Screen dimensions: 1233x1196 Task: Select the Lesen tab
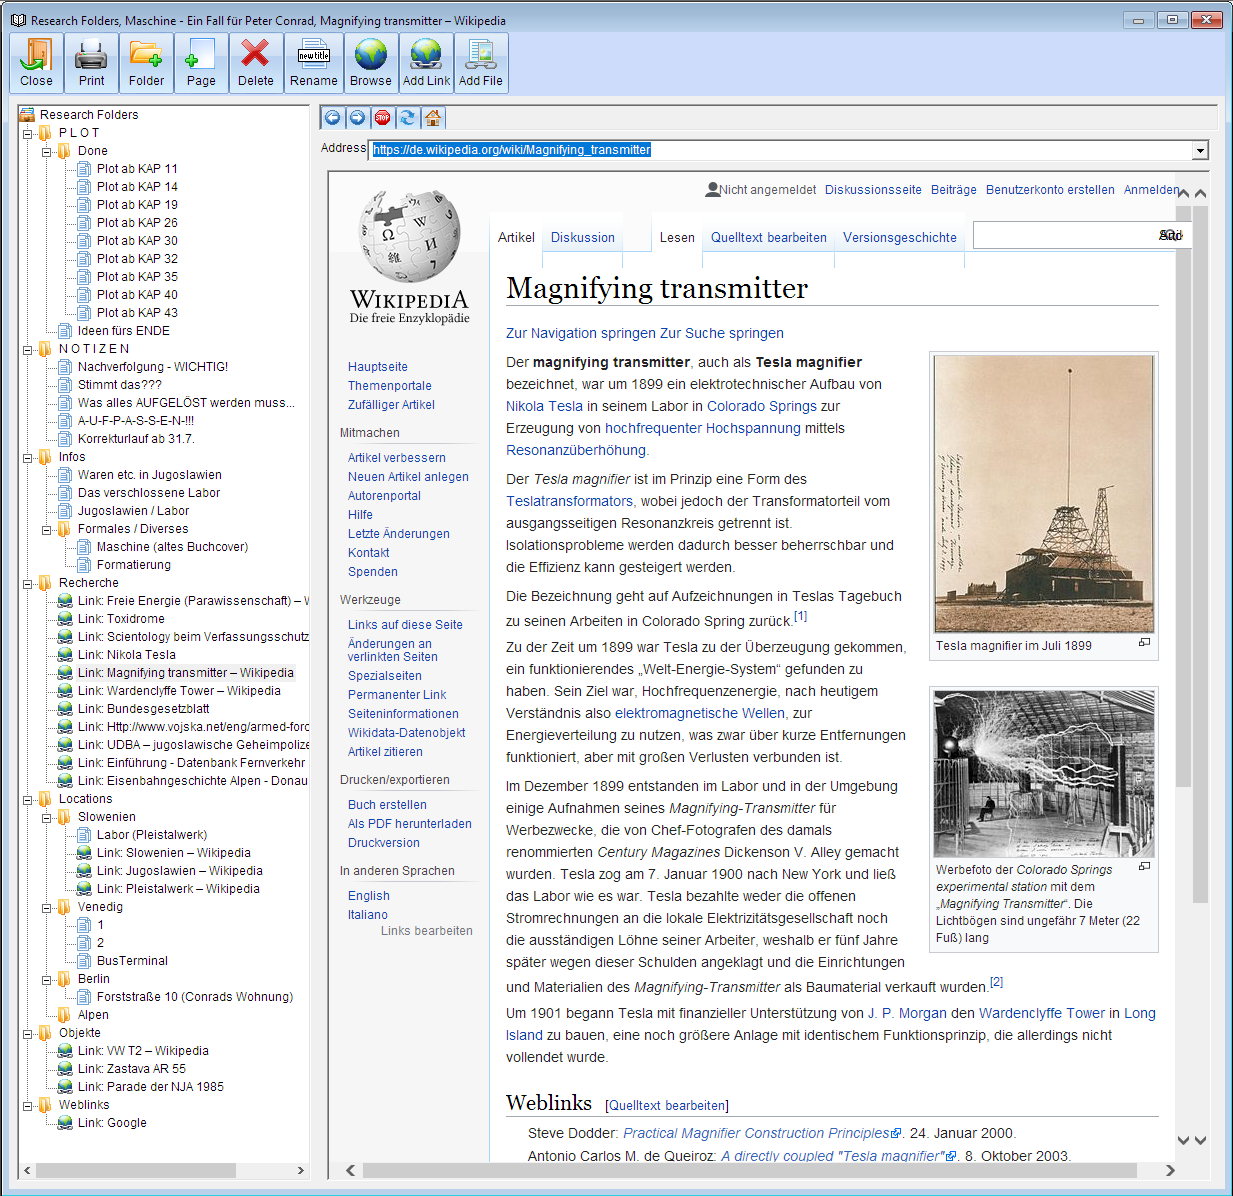click(x=677, y=238)
